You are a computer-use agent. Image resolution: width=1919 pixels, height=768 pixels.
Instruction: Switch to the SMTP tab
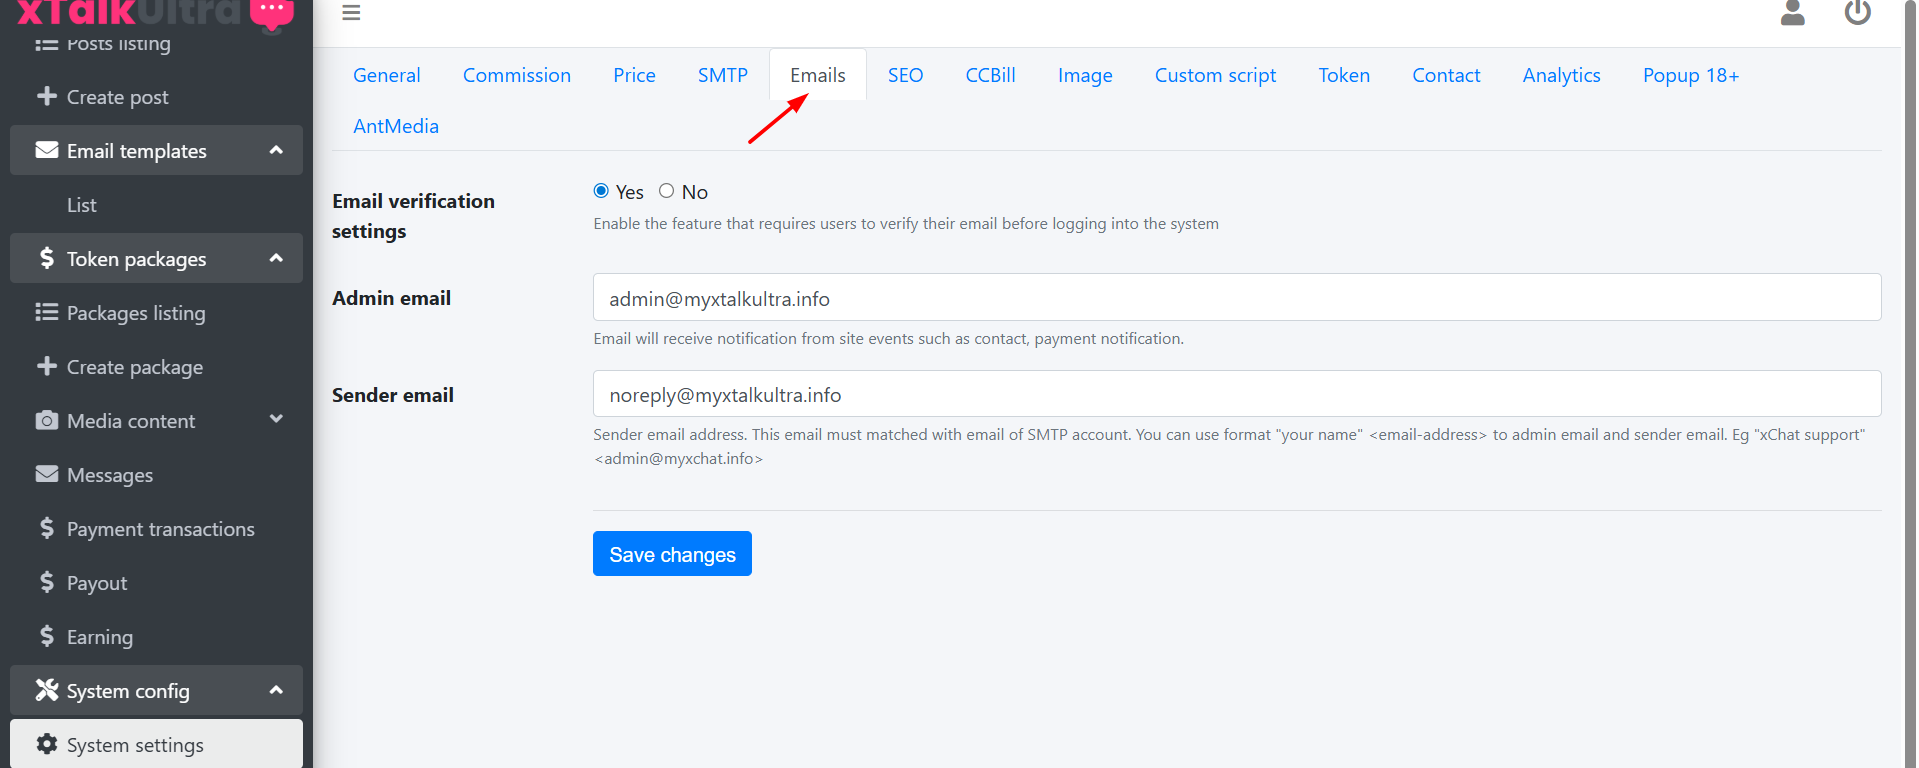pos(722,75)
